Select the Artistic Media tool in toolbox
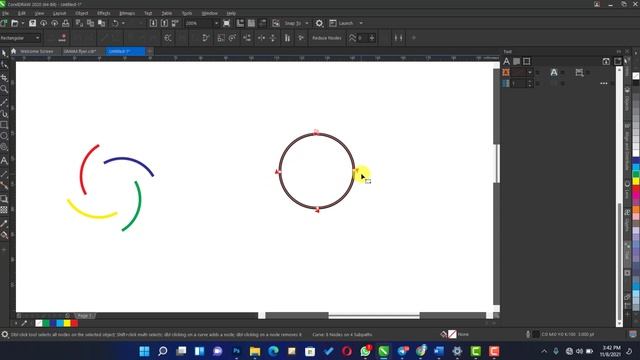640x360 pixels. click(4, 113)
